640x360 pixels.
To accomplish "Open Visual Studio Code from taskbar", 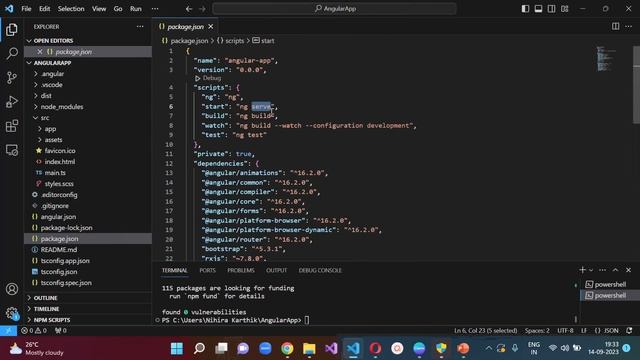I will pos(353,348).
